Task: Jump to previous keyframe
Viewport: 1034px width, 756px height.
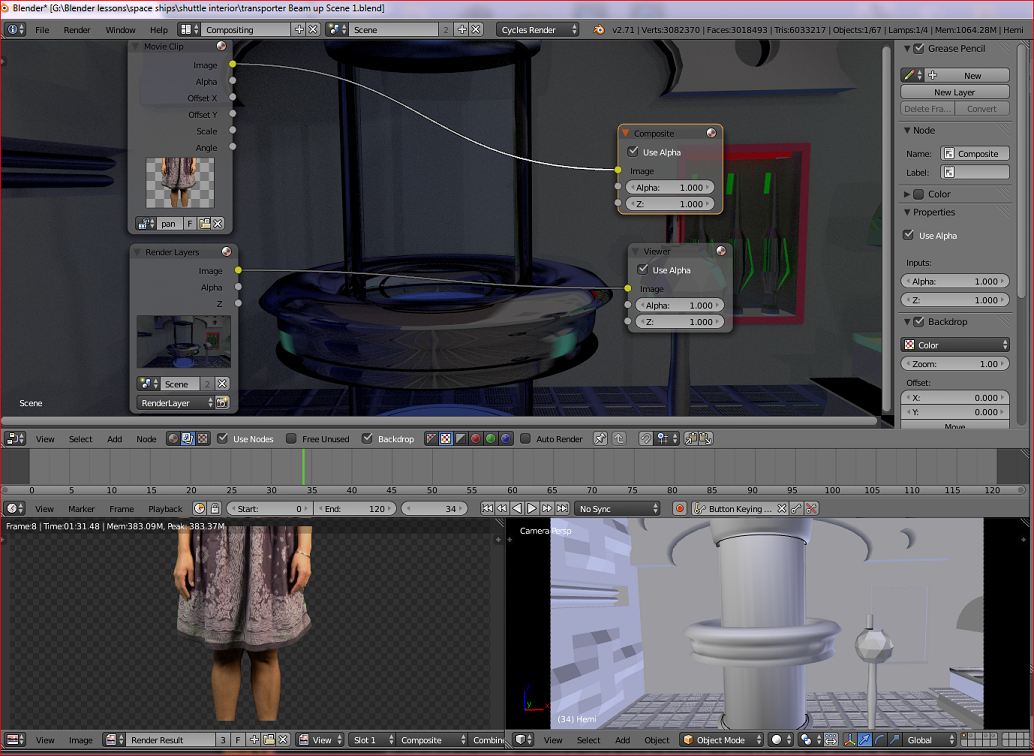Action: 502,509
